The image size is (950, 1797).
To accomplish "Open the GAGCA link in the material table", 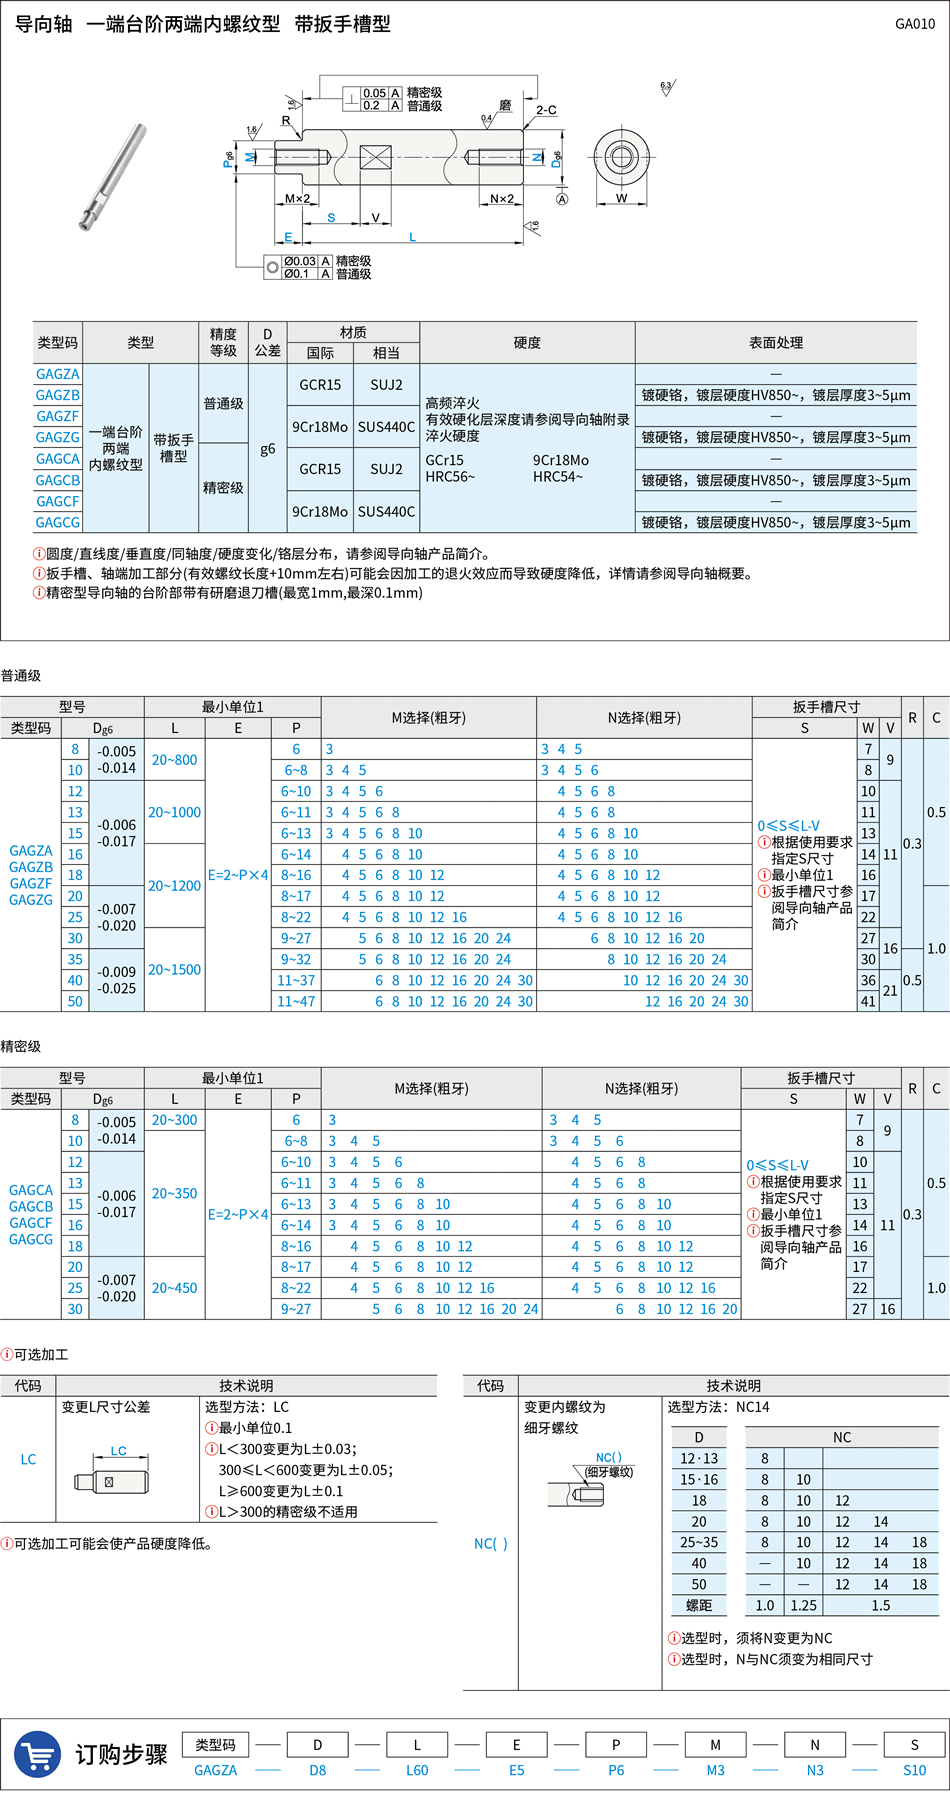I will [x=58, y=459].
